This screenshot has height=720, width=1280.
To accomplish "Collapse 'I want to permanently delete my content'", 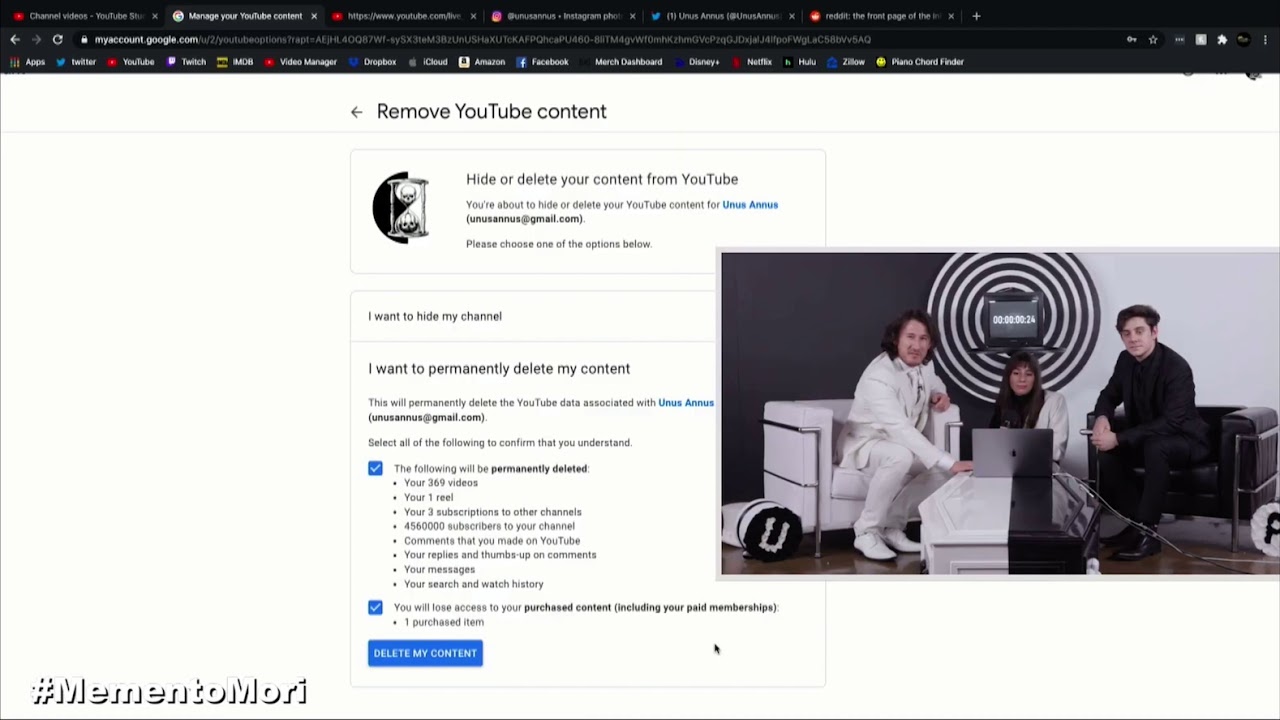I will tap(499, 368).
